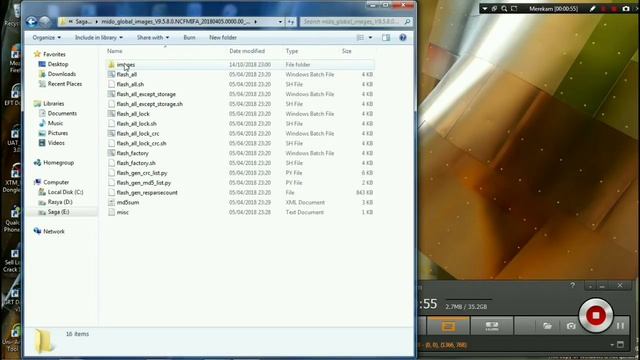640x360 pixels.
Task: Select the flash_all_lock_crc batch file
Action: tap(138, 133)
